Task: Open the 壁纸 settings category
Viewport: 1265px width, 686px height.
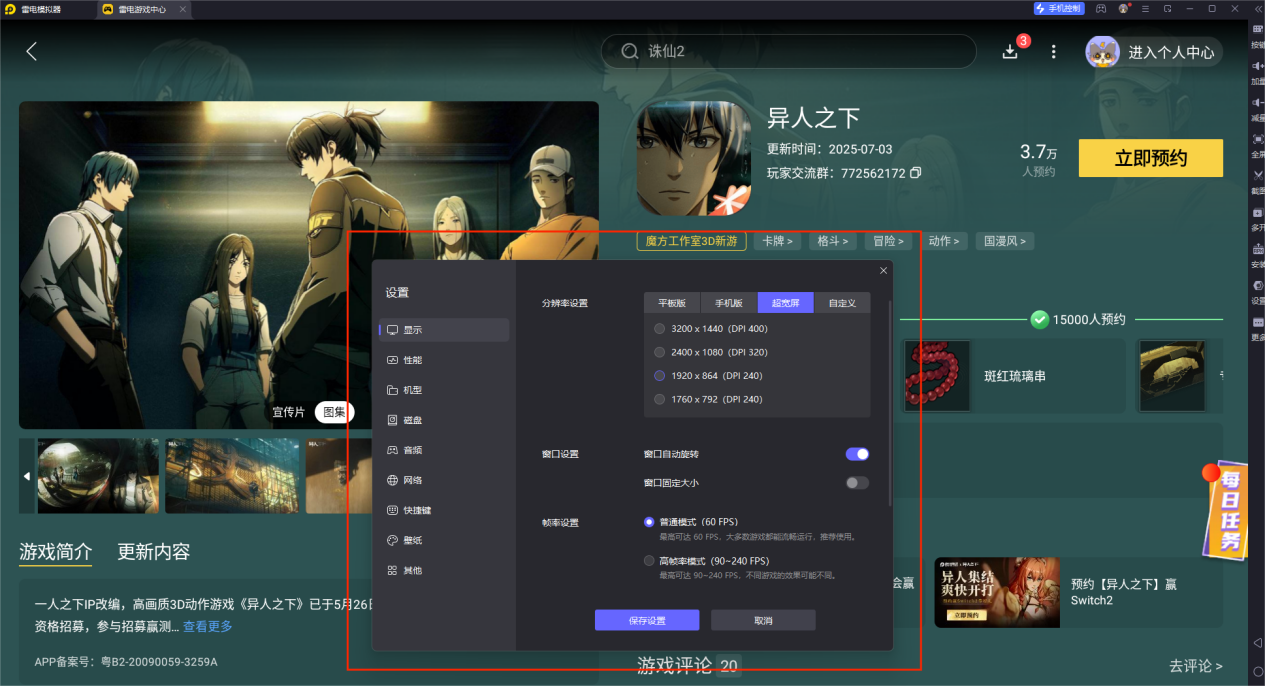Action: (444, 540)
